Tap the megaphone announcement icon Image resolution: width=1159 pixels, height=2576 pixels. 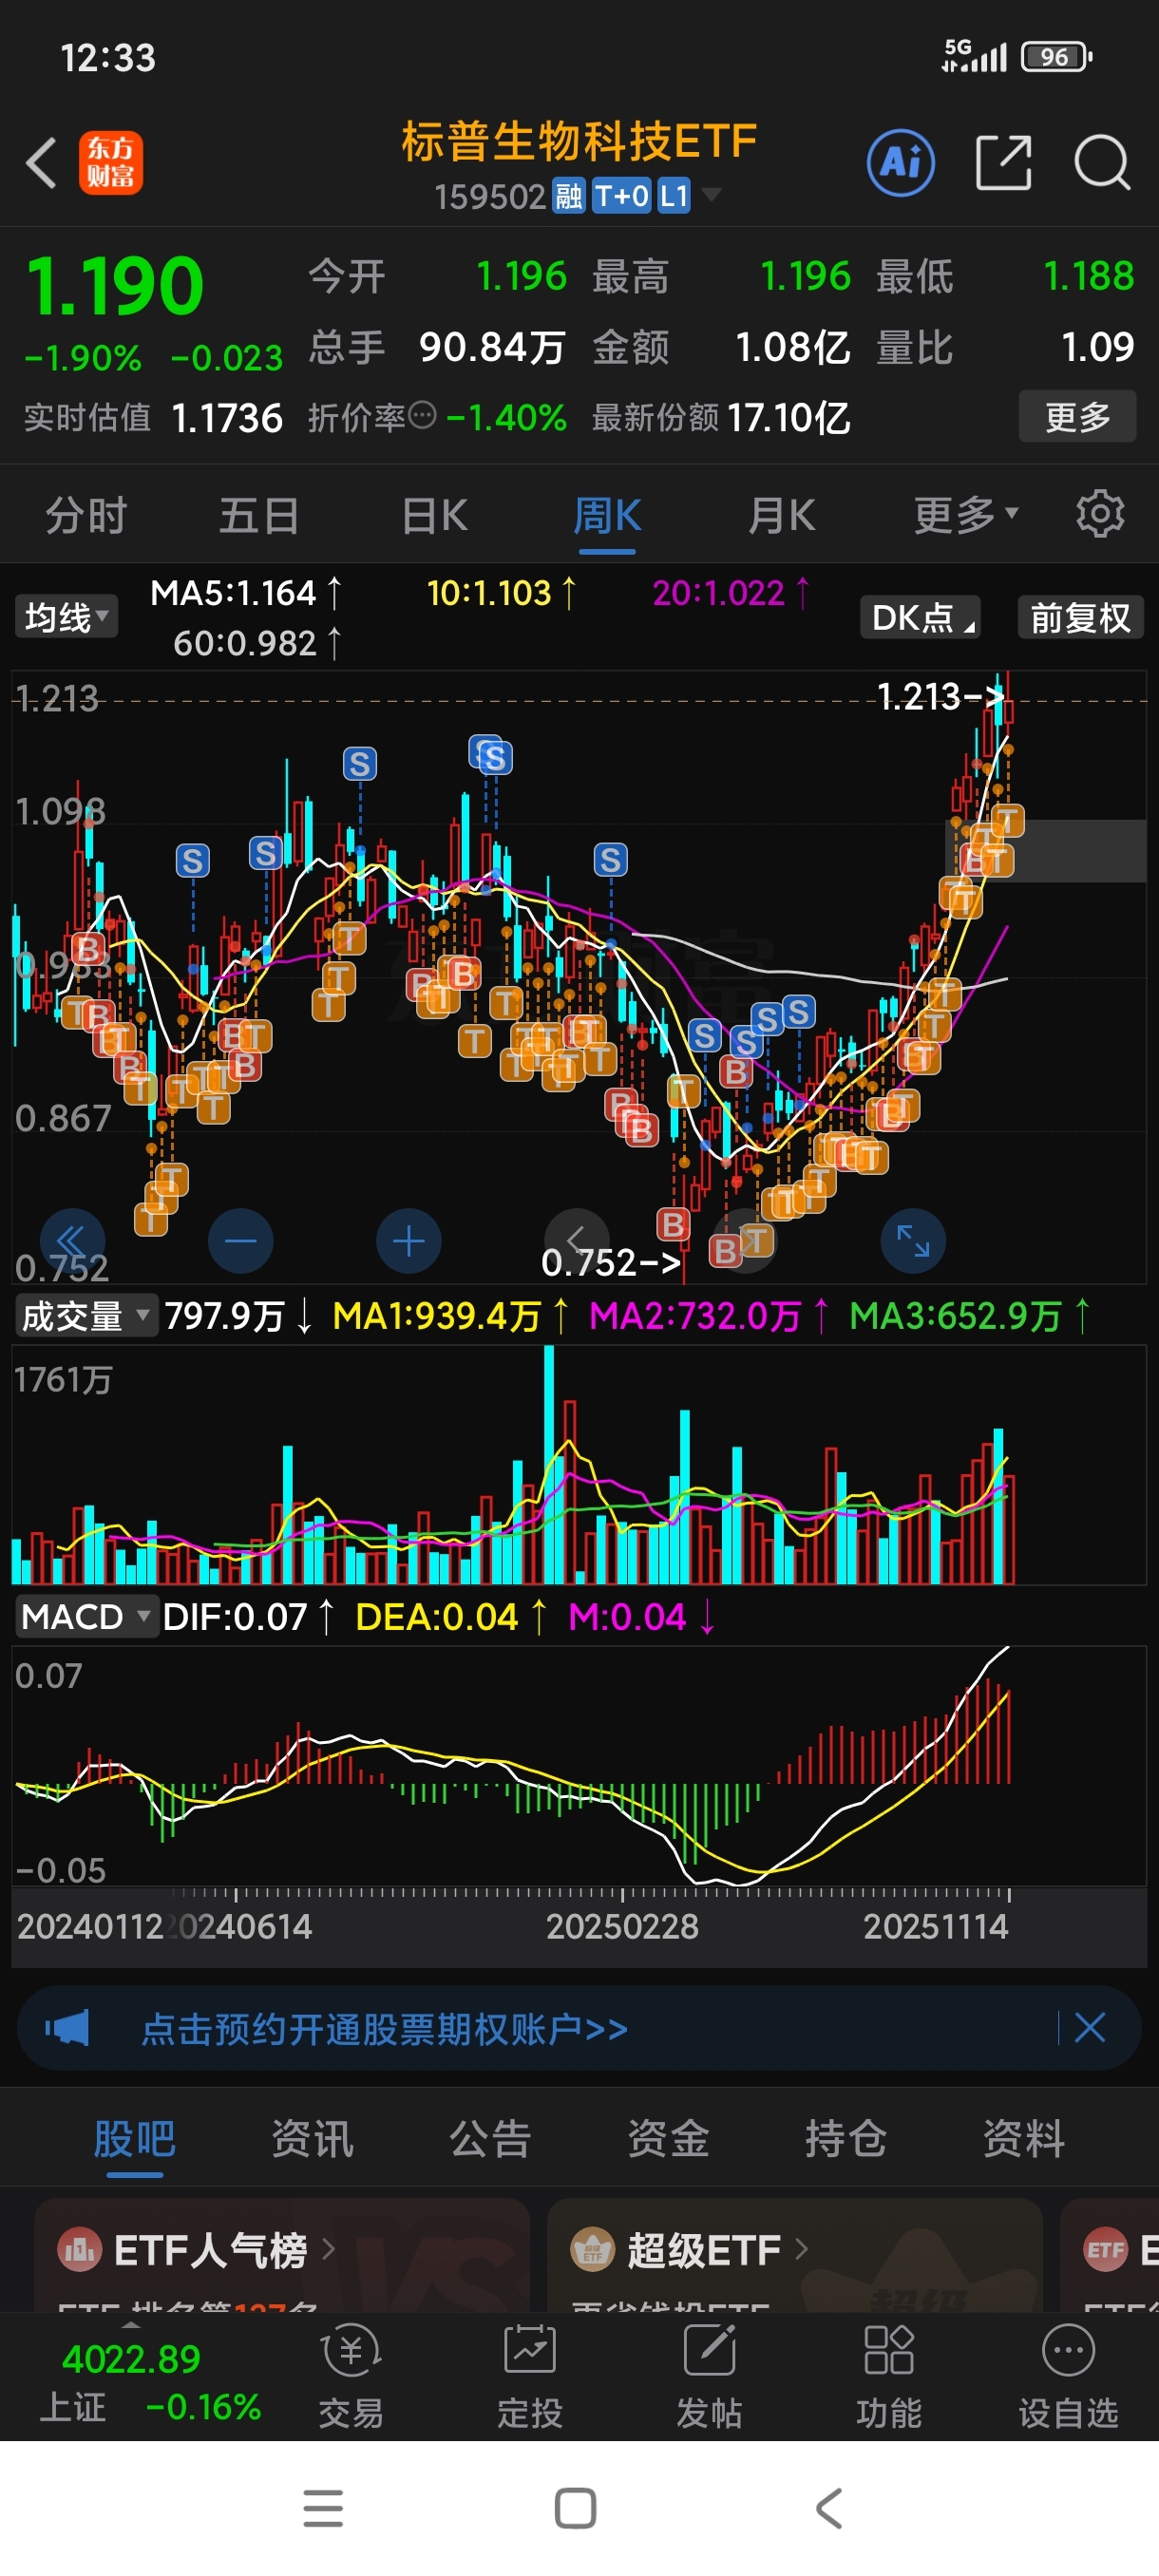tap(67, 2028)
